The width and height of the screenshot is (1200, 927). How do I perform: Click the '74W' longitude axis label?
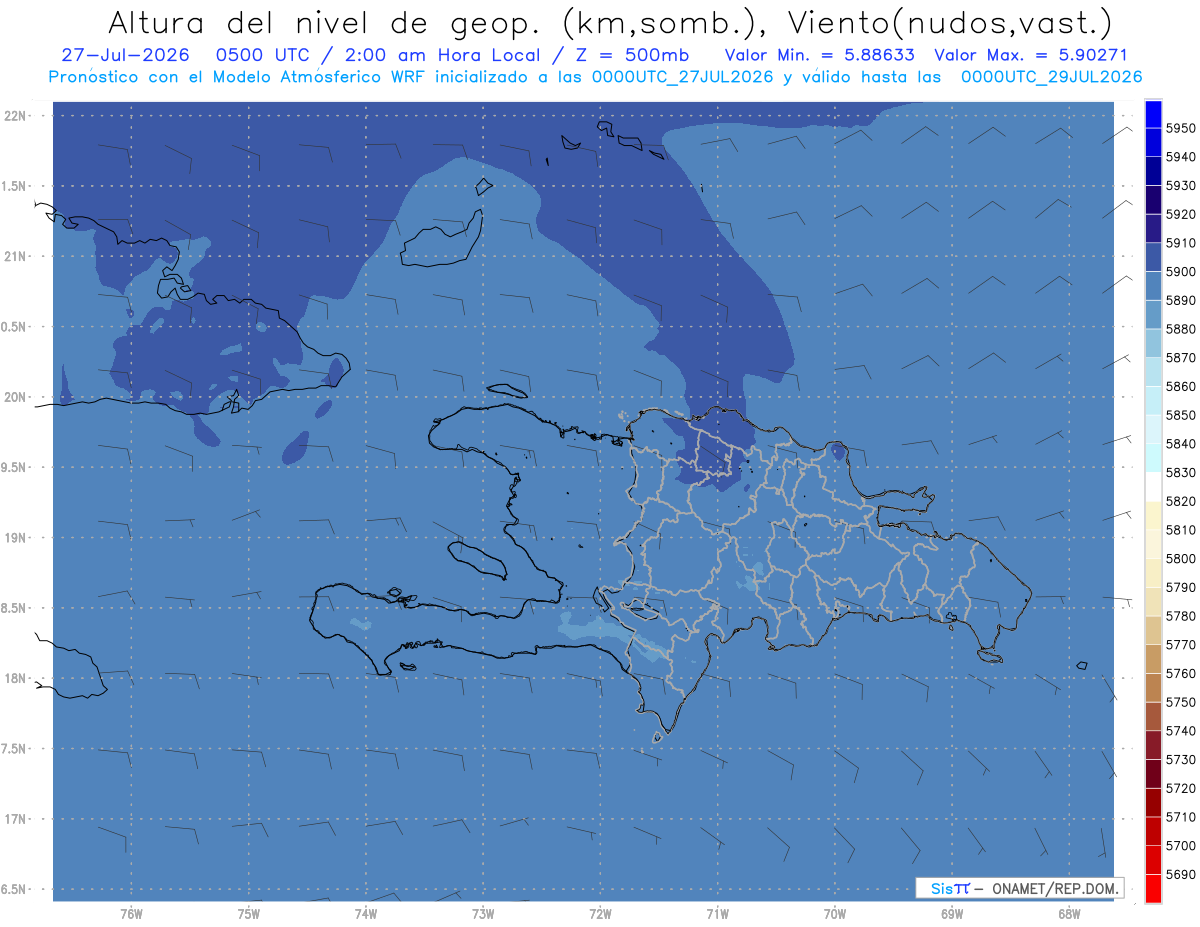click(366, 913)
